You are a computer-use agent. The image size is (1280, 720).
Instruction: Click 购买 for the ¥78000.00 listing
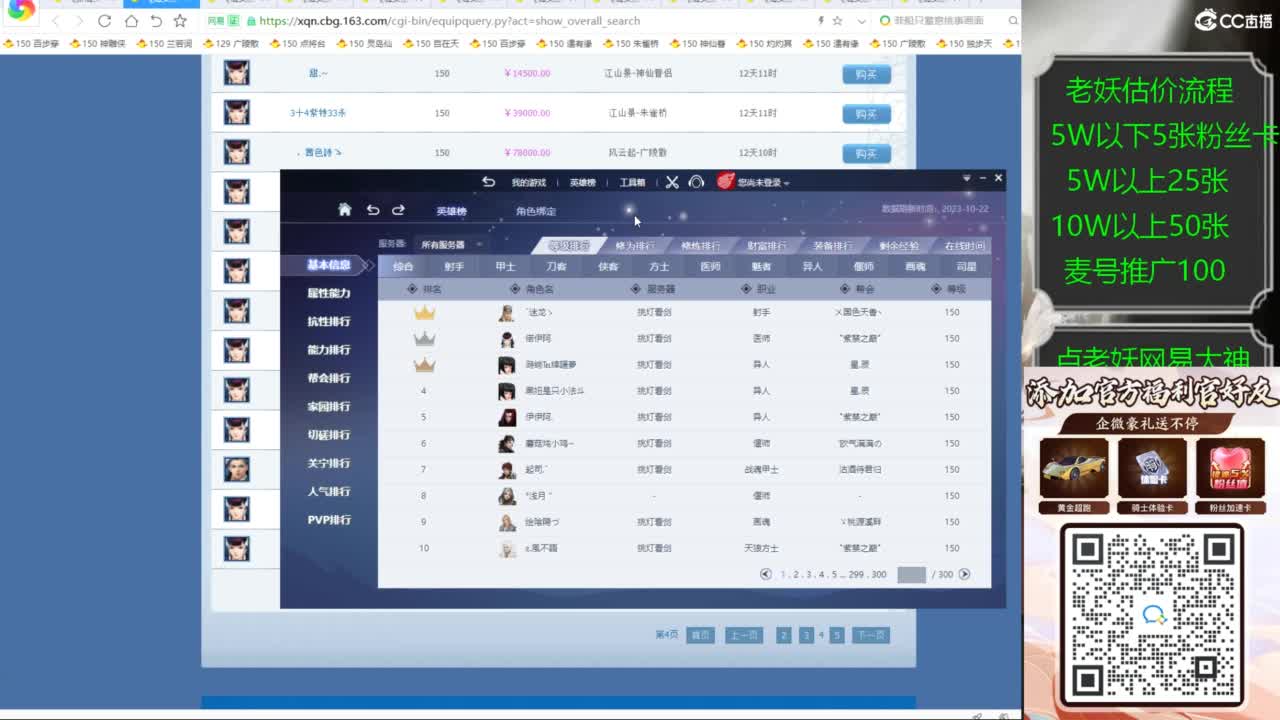(866, 153)
